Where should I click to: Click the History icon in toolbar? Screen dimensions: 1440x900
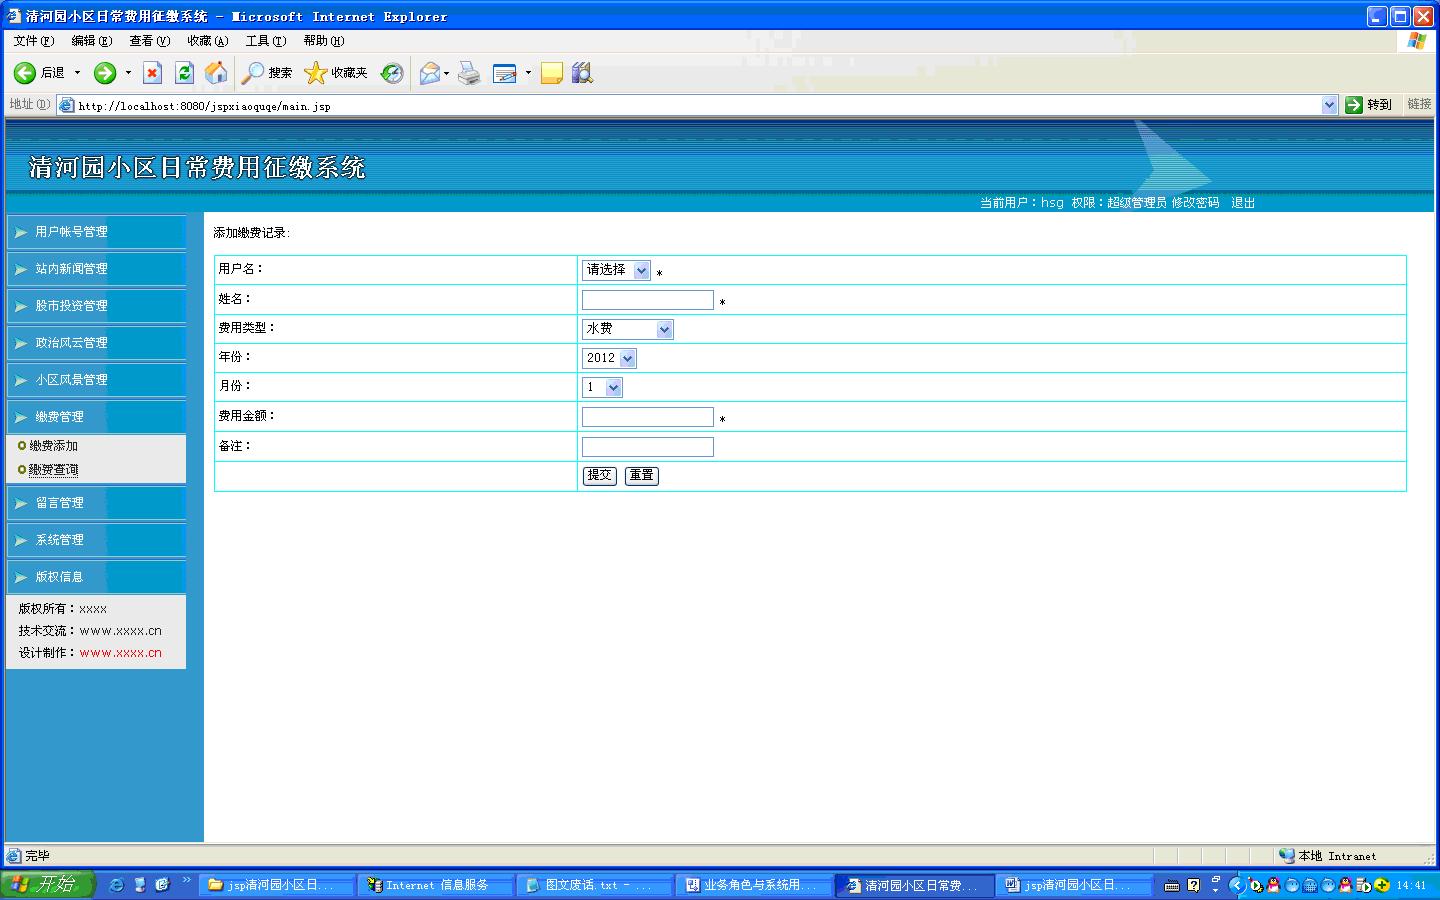click(x=392, y=73)
